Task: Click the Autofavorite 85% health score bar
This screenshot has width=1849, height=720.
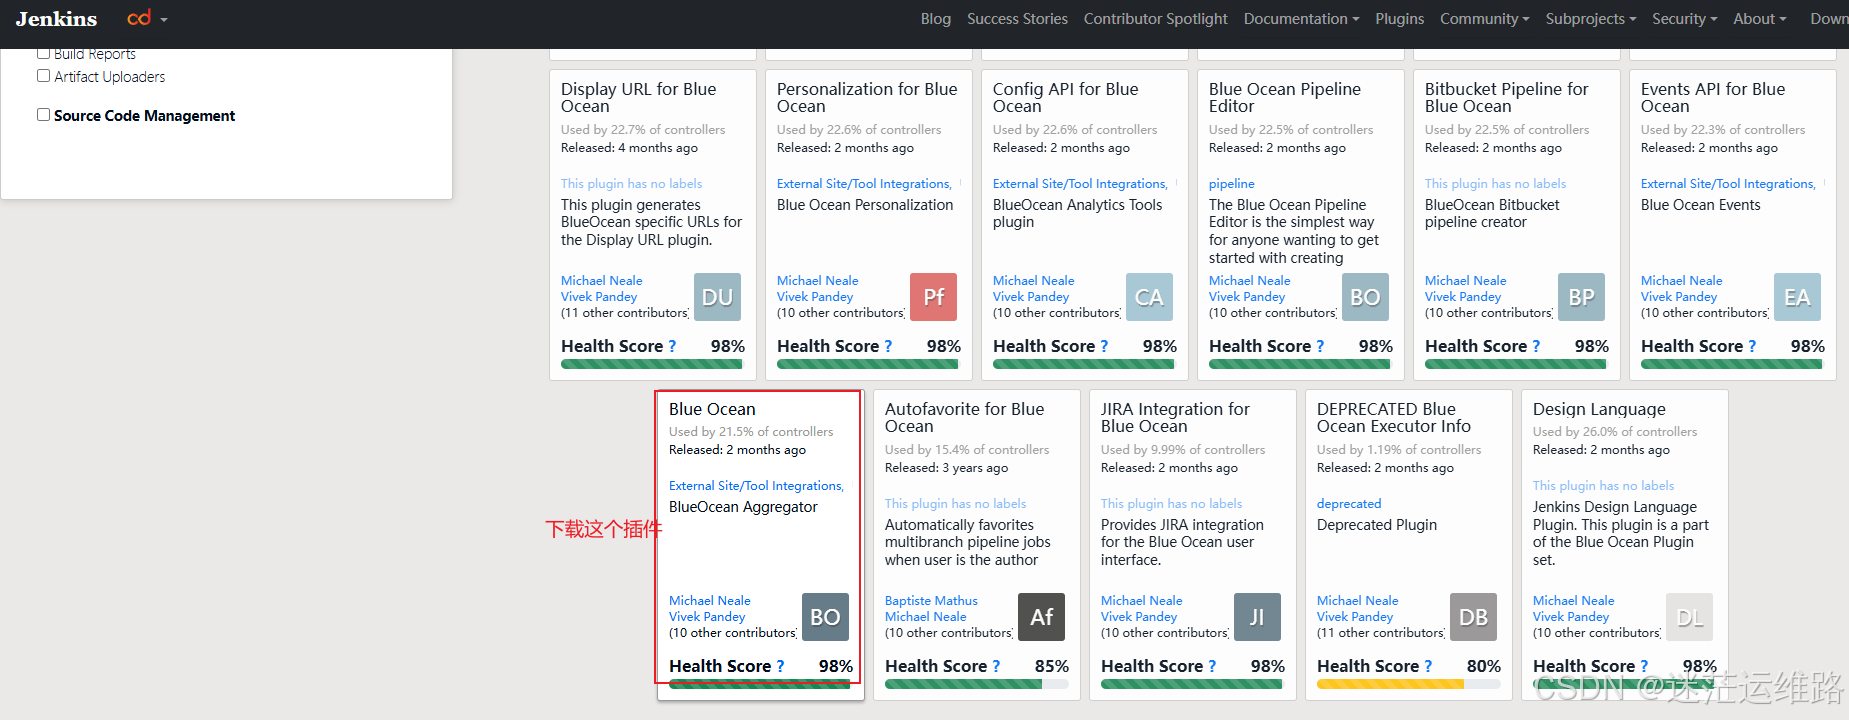Action: pyautogui.click(x=977, y=684)
